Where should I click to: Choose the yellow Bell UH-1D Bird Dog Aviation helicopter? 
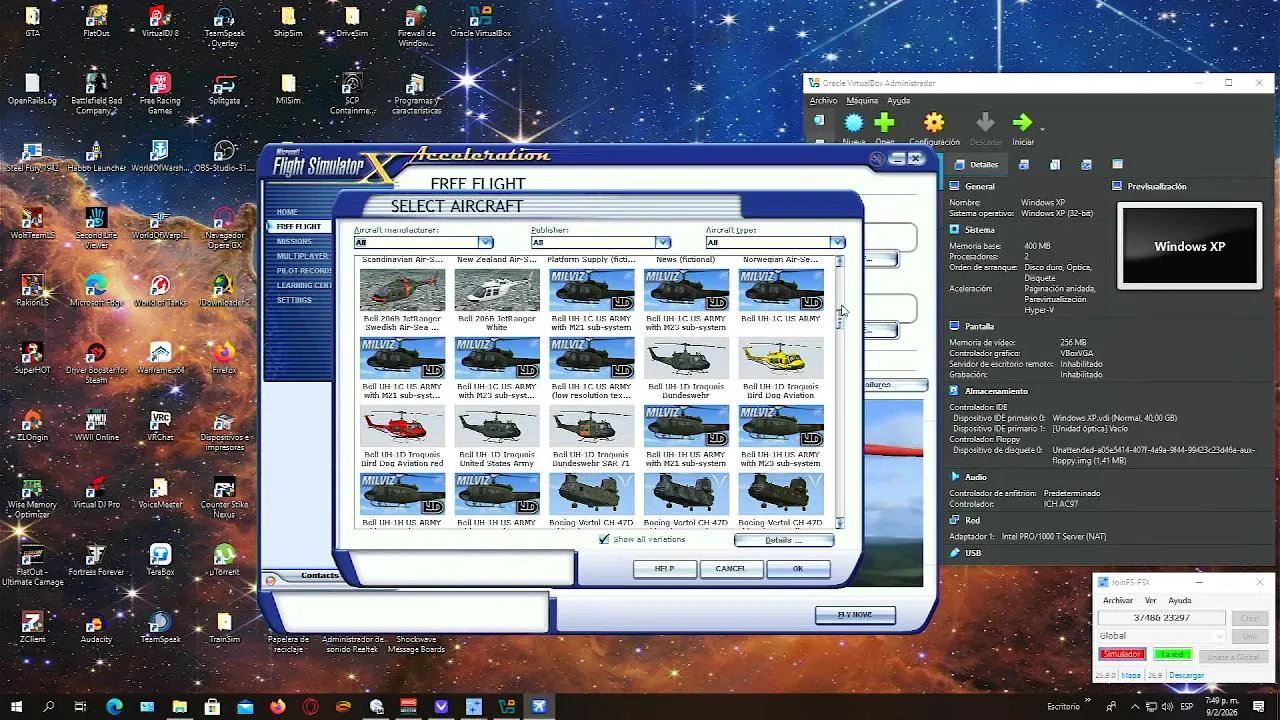pyautogui.click(x=781, y=359)
